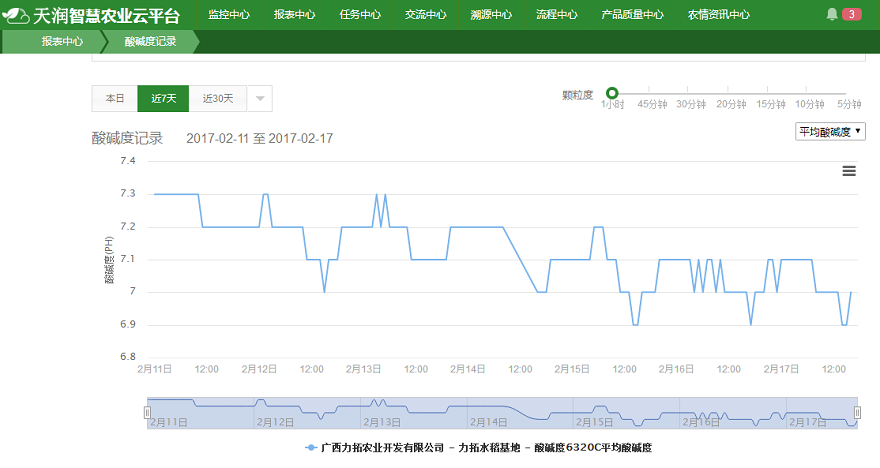Image resolution: width=880 pixels, height=468 pixels.
Task: Click the right navigator range handle
Action: coord(857,412)
